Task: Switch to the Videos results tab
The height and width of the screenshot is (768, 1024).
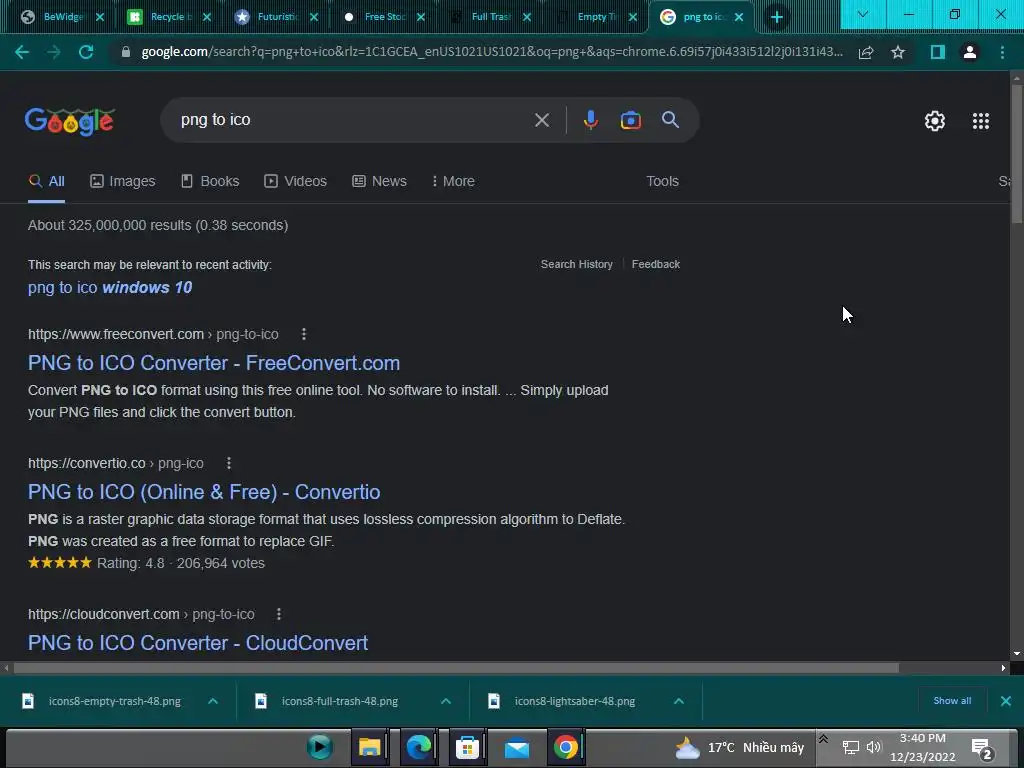Action: [295, 182]
